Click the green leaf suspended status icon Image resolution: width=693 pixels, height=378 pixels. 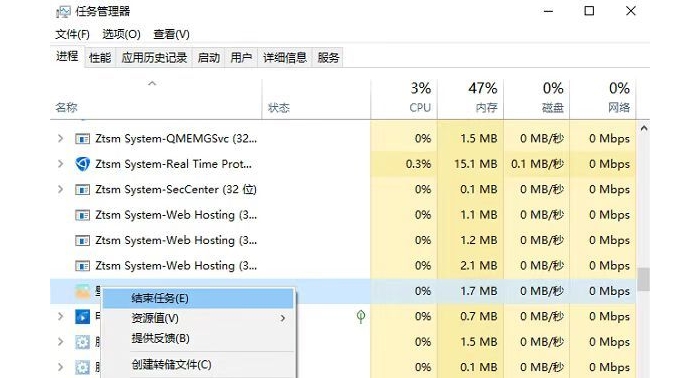pos(361,317)
